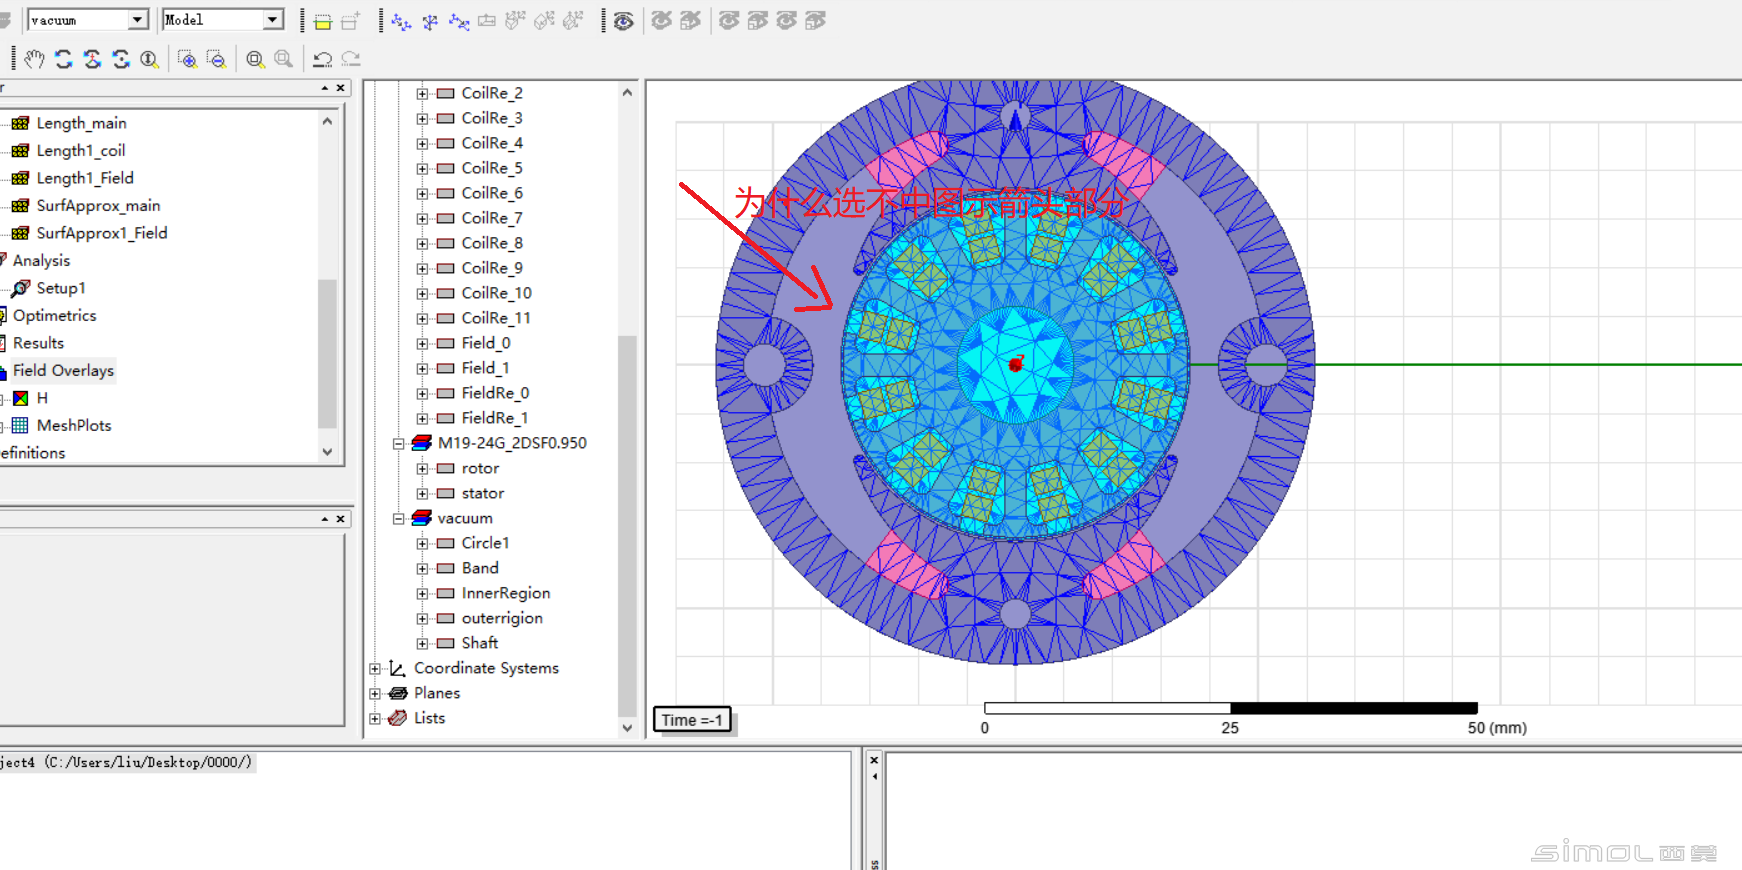Select the Pan hand tool
This screenshot has height=870, width=1742.
(x=35, y=59)
